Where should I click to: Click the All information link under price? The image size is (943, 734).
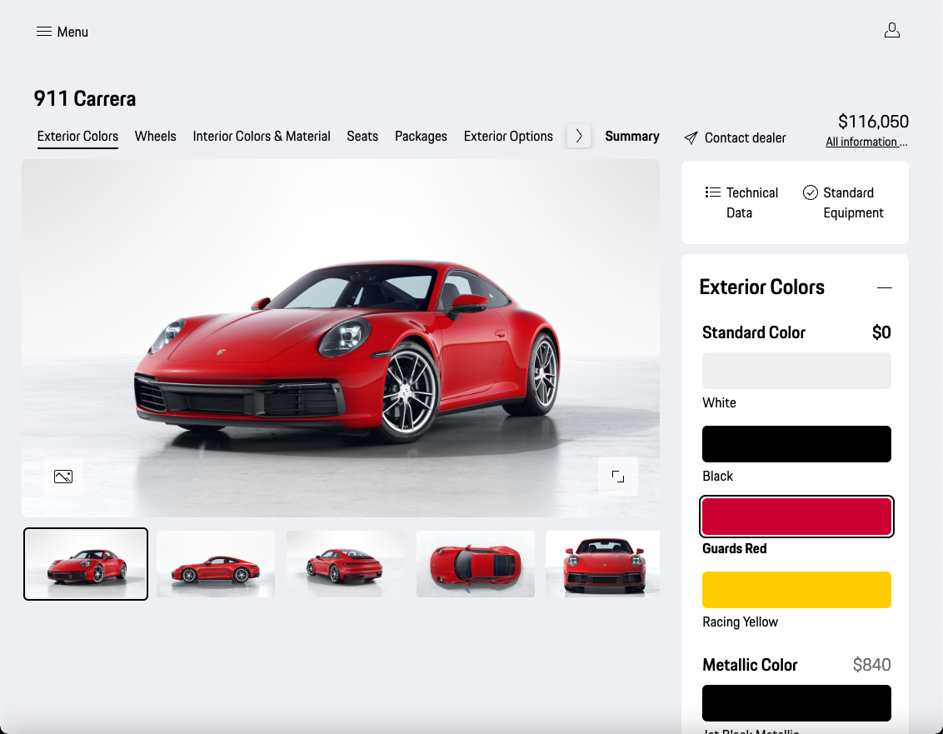click(x=866, y=142)
